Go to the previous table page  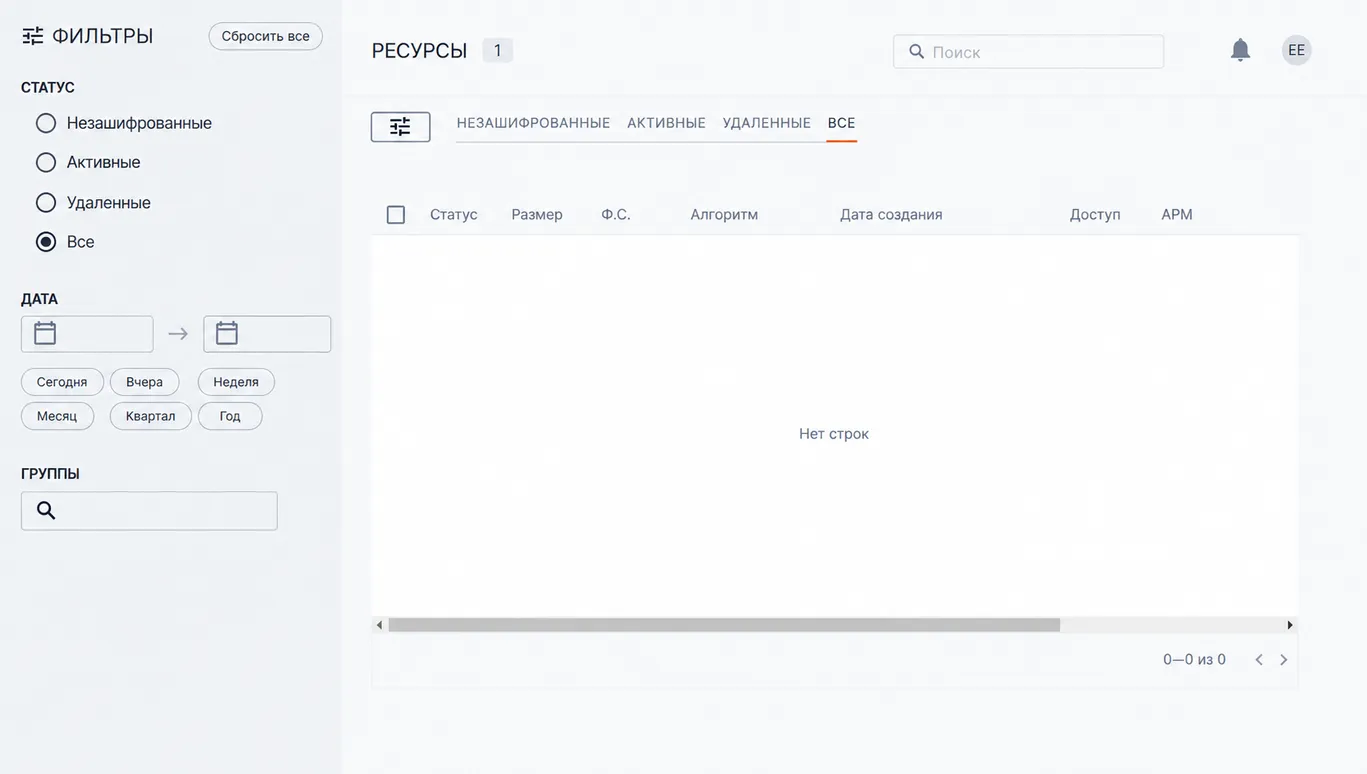pyautogui.click(x=1259, y=660)
